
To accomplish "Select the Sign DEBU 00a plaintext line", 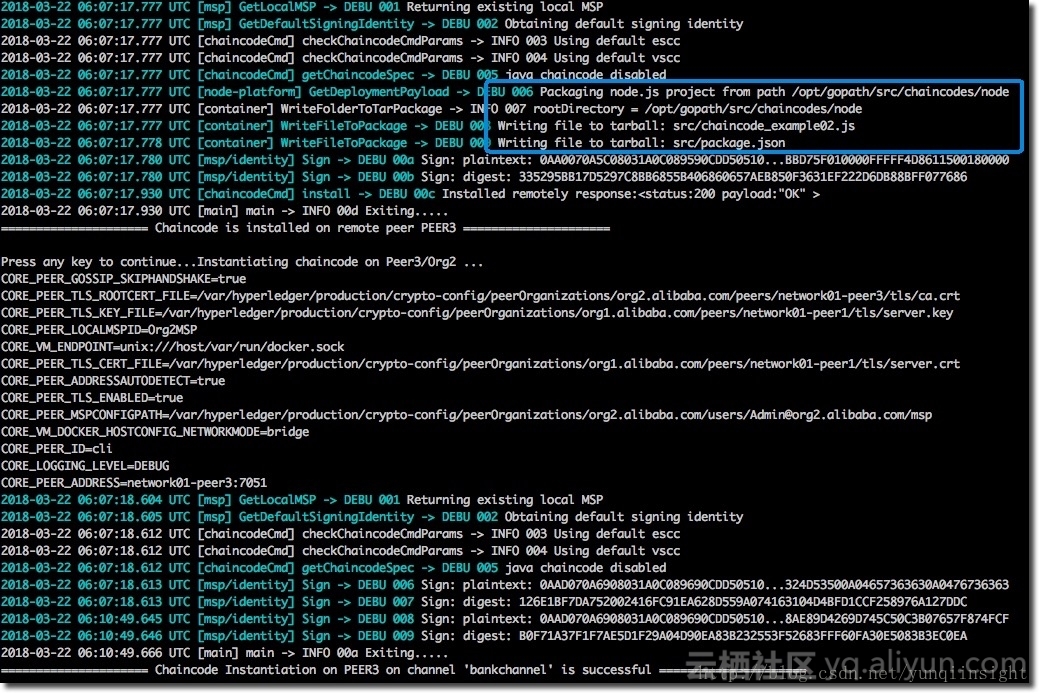I will point(505,160).
